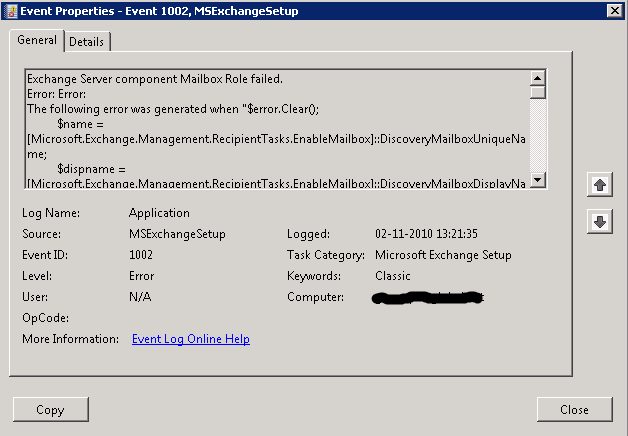The width and height of the screenshot is (628, 436).
Task: Select the Logged date 02-11-2010 13:21:35
Action: click(x=426, y=234)
